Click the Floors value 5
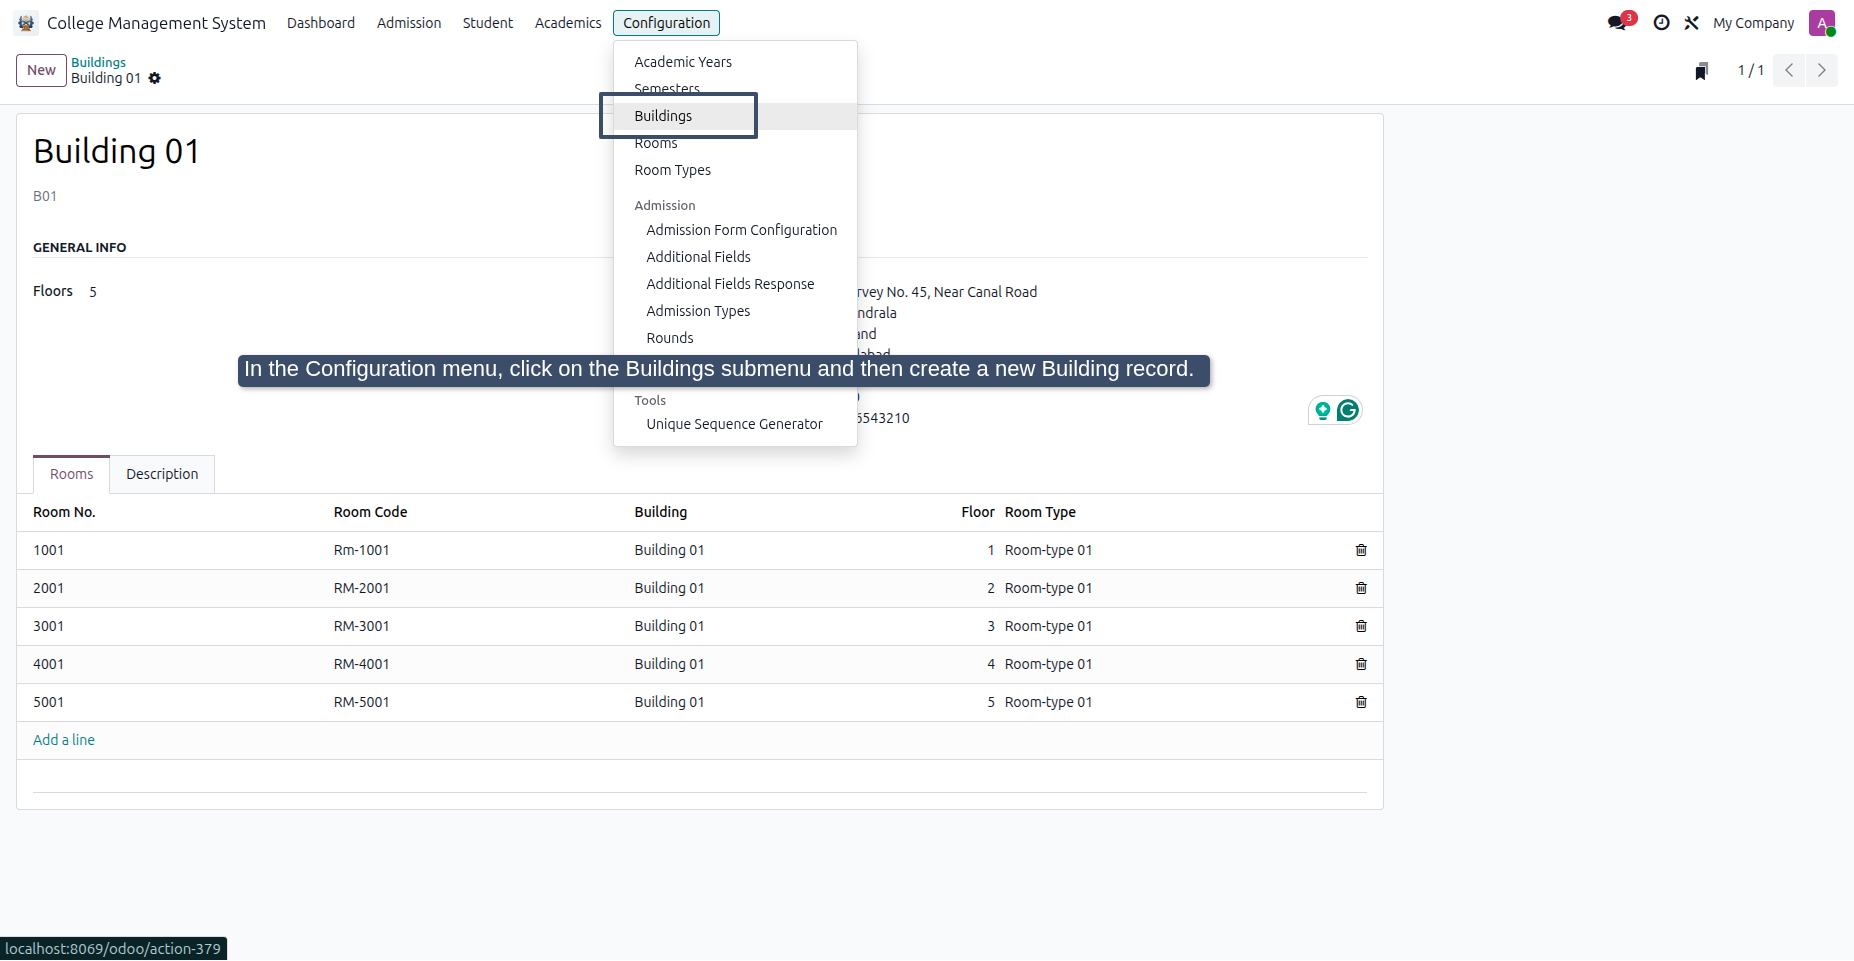The width and height of the screenshot is (1854, 961). [93, 292]
